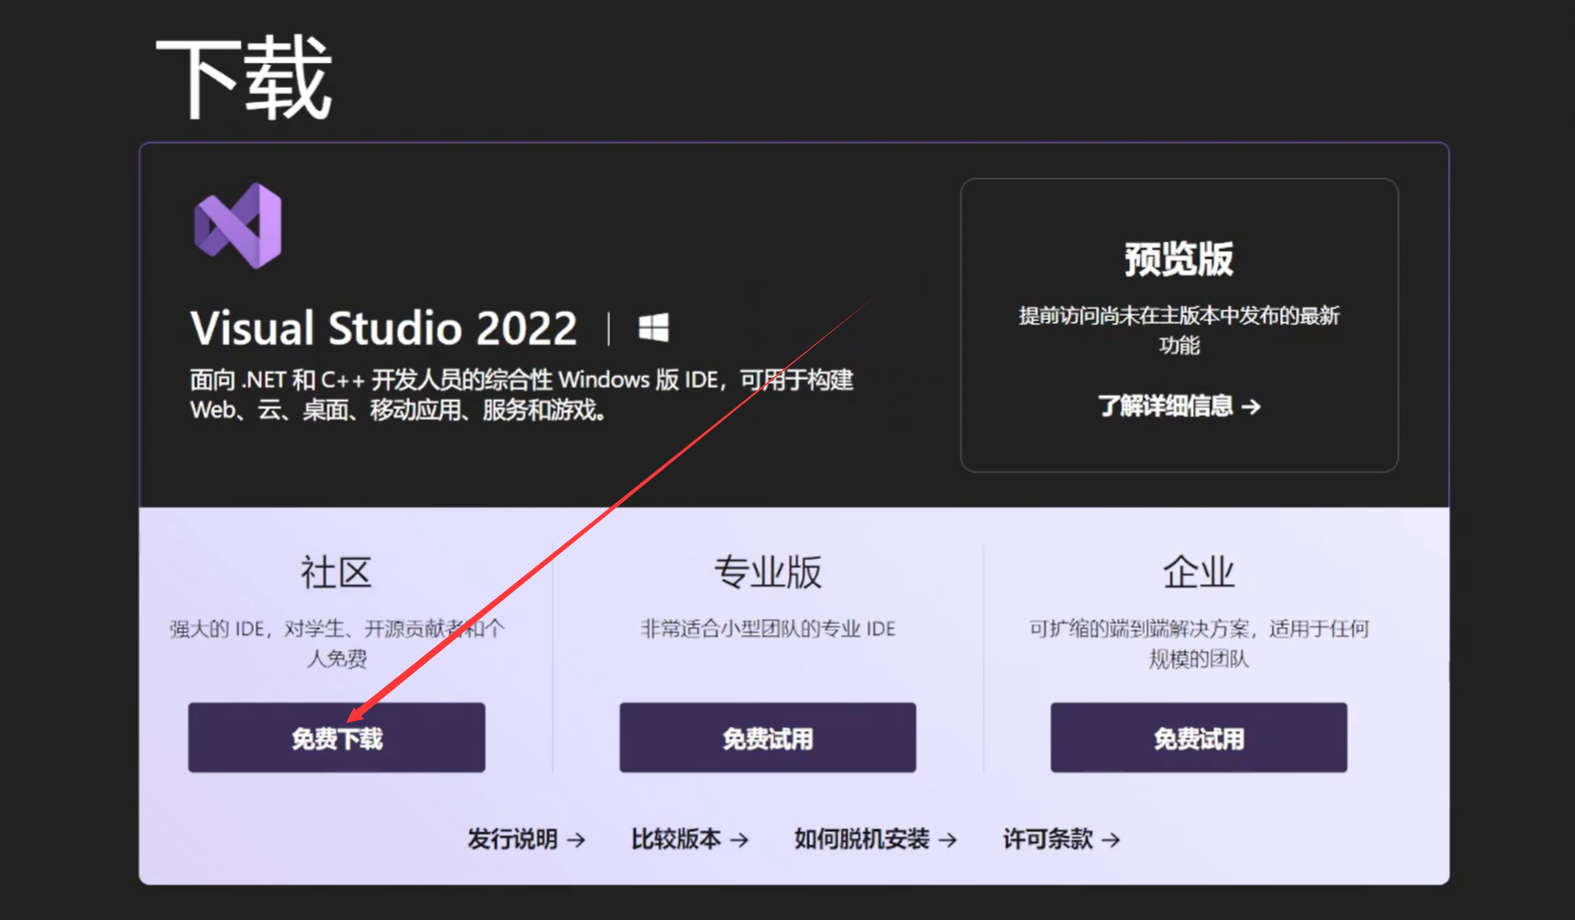Click the arrow icon after 如何脱机安装

pyautogui.click(x=948, y=840)
